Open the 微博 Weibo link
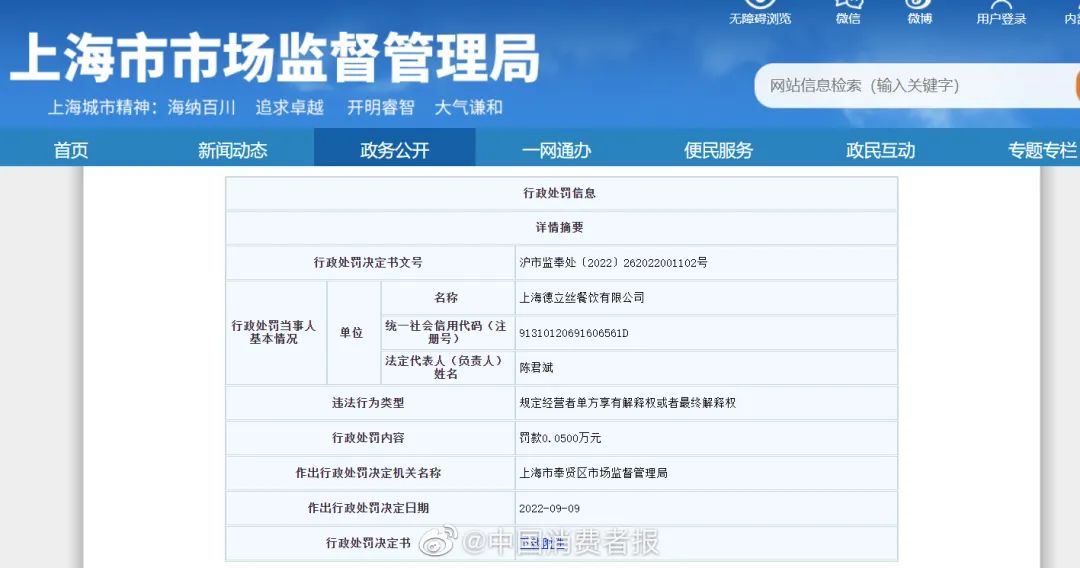The height and width of the screenshot is (568, 1080). (920, 14)
